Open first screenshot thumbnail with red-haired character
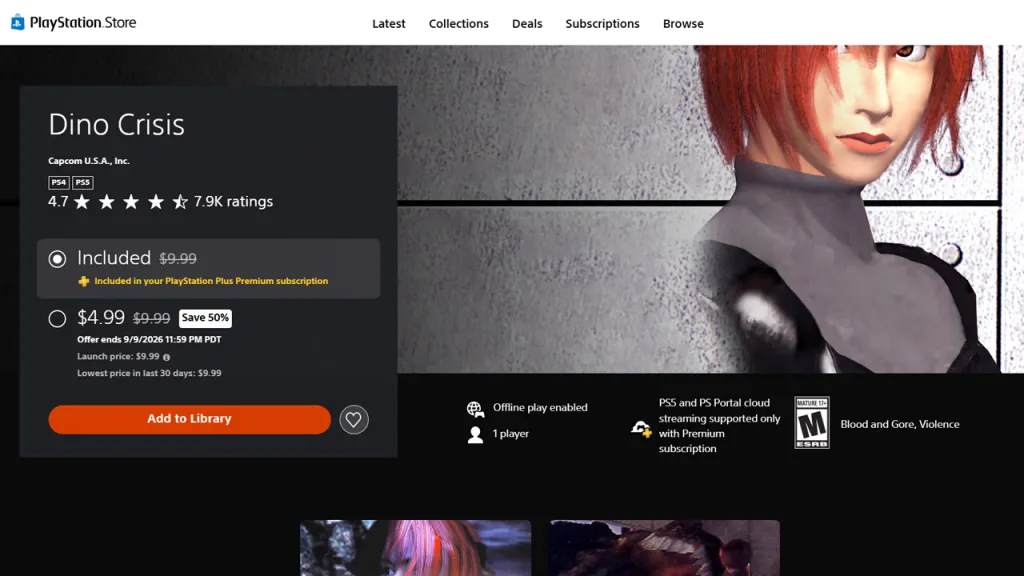Image resolution: width=1024 pixels, height=576 pixels. [415, 548]
